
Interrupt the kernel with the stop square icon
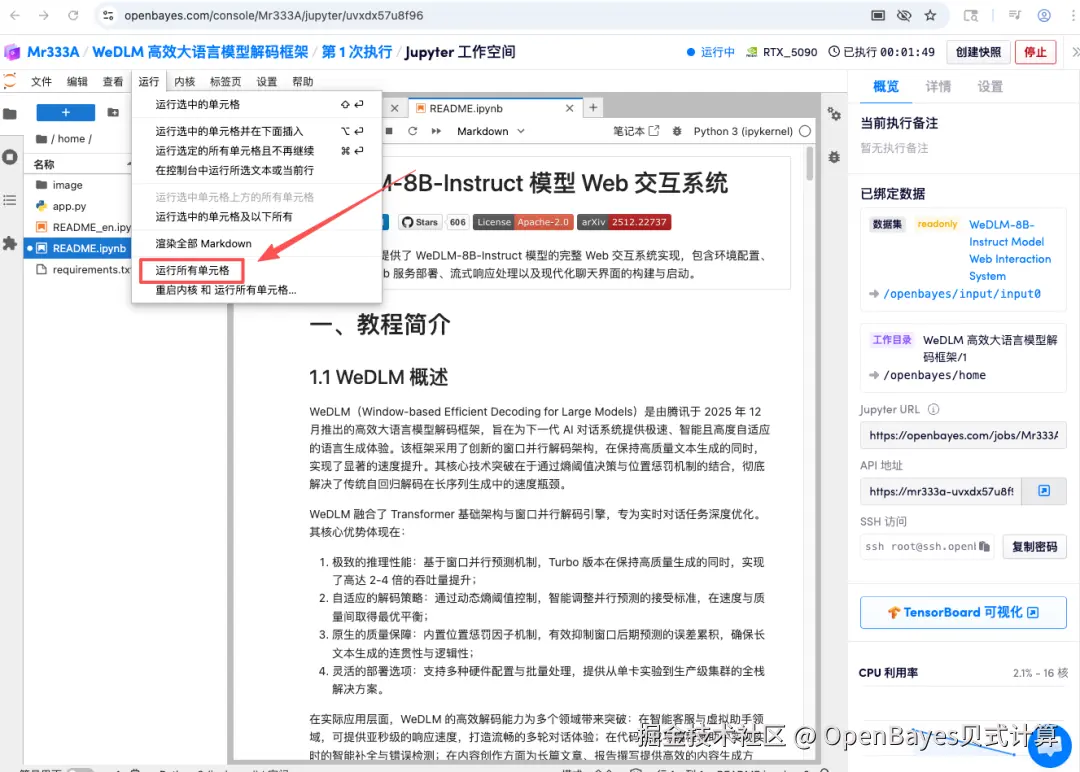click(x=391, y=131)
